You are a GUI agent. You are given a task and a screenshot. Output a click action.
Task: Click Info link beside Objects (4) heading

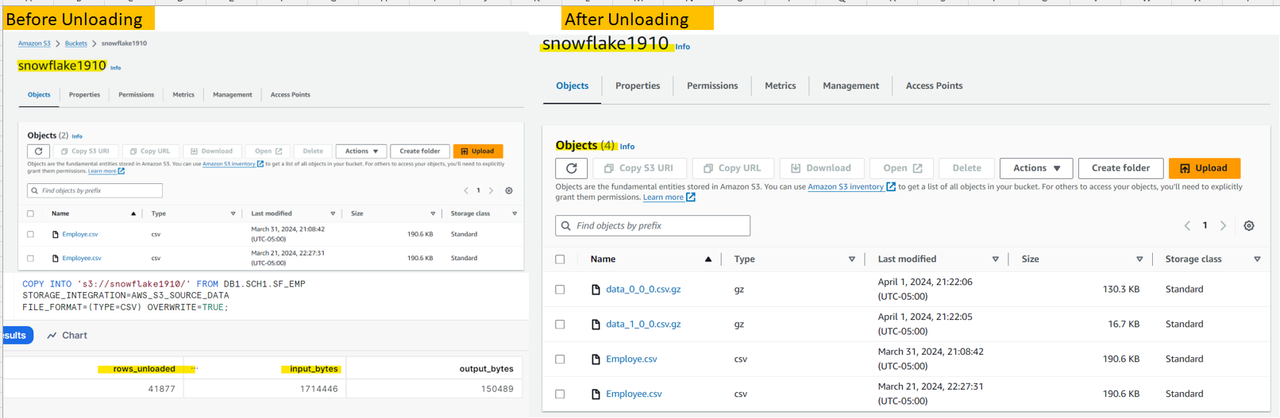click(x=628, y=146)
